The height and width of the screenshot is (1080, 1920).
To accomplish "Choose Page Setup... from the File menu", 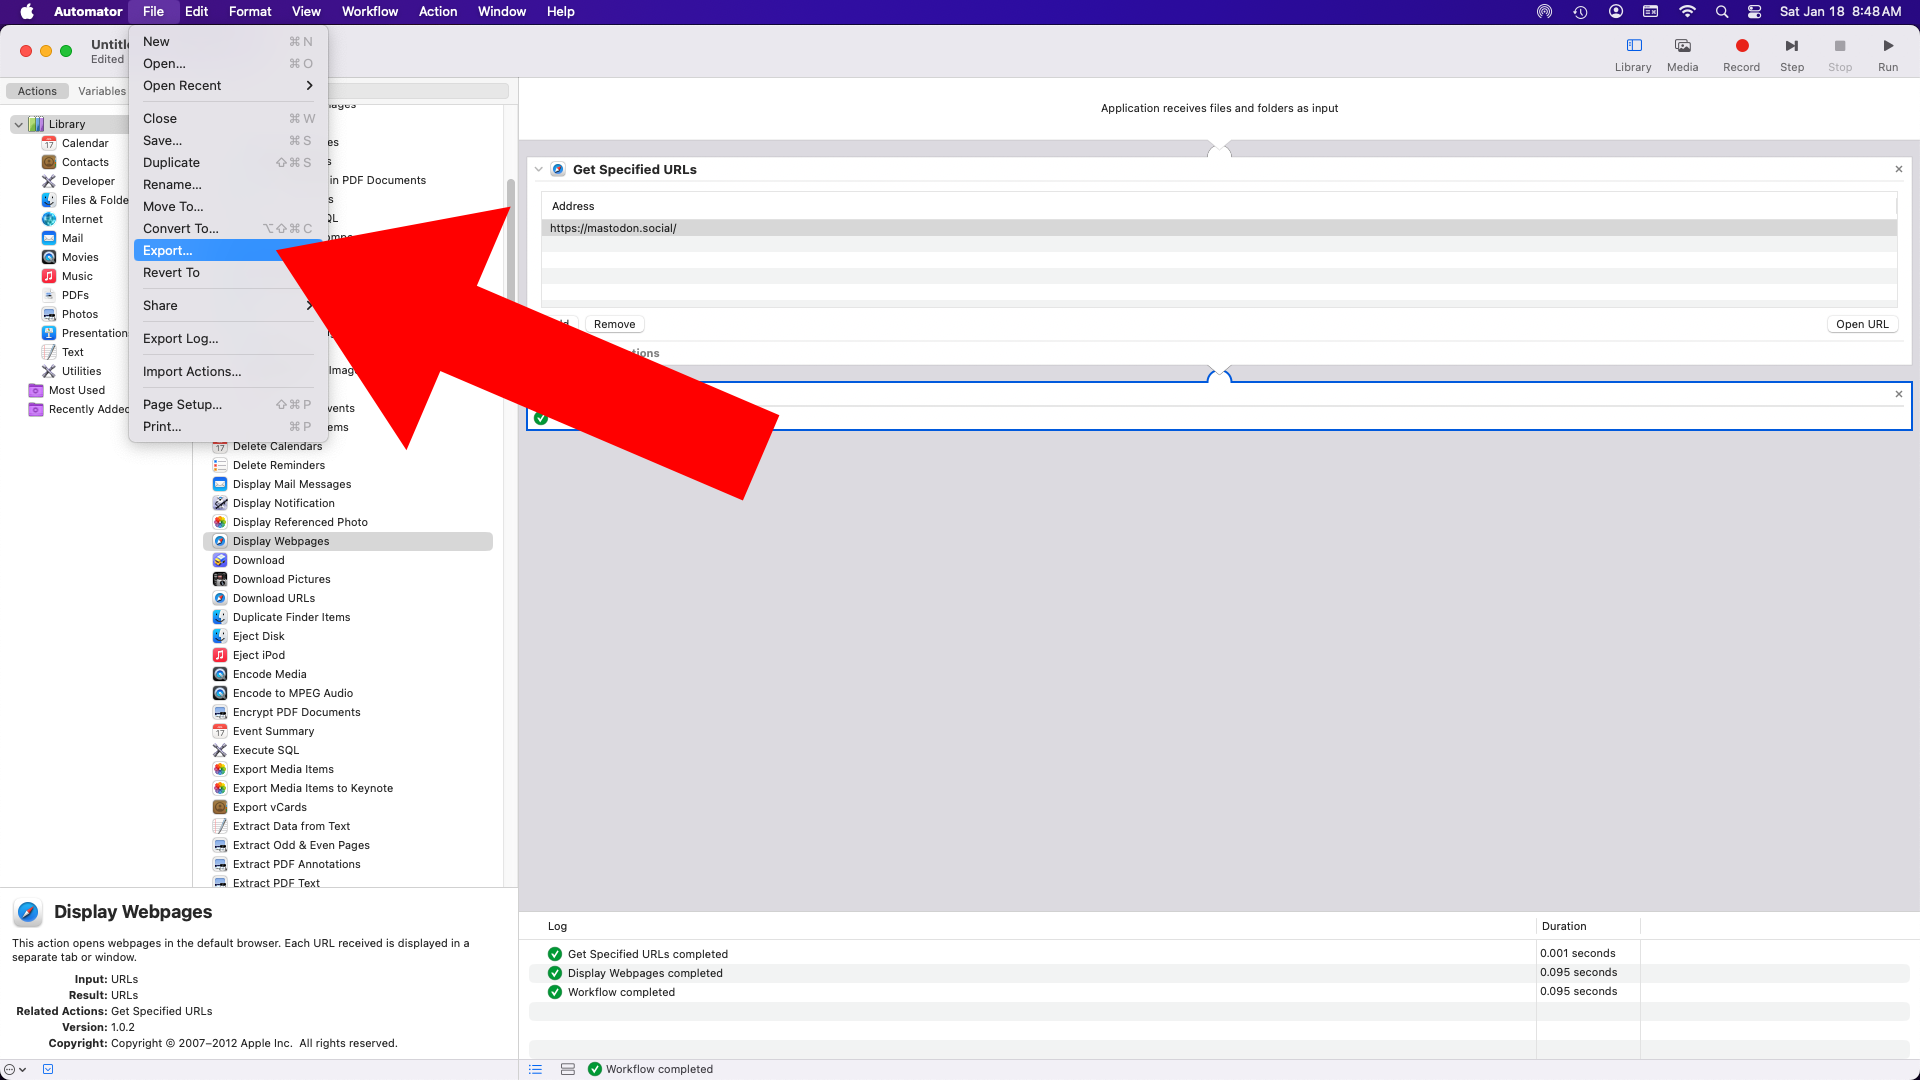I will [227, 405].
